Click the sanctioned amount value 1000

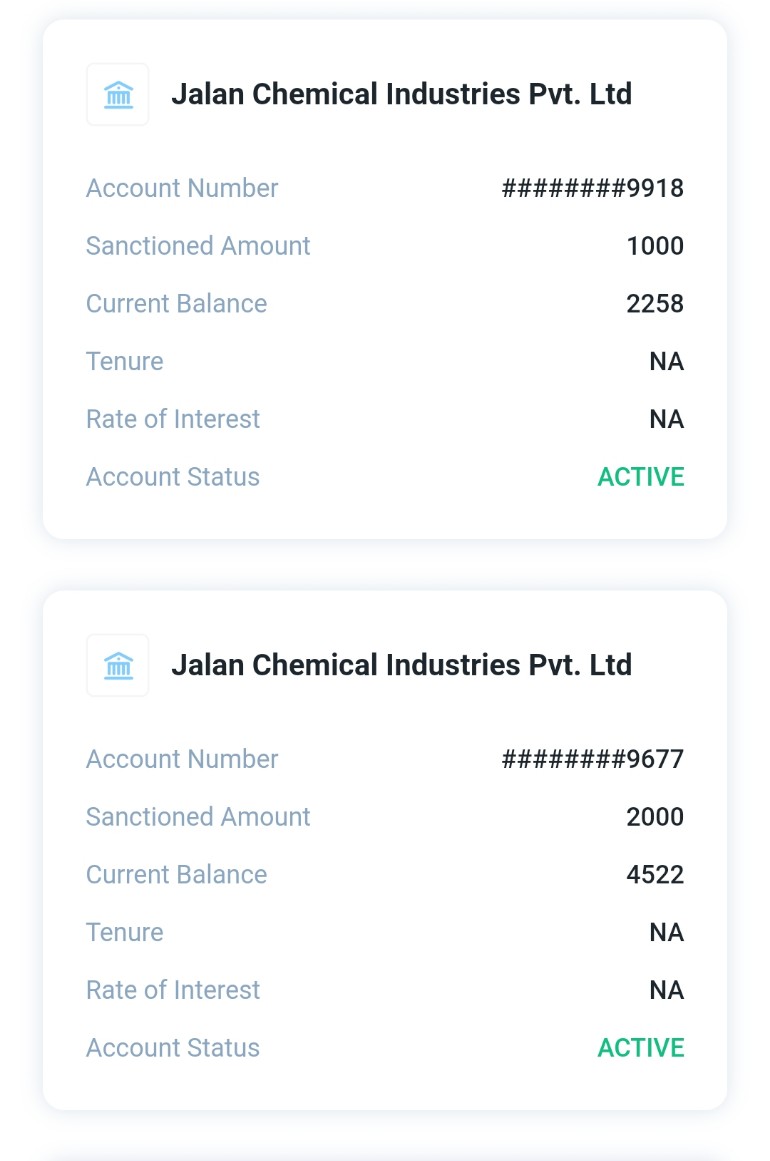655,246
